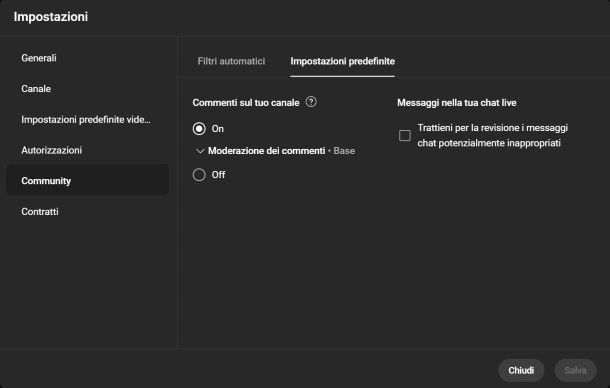Click the Impostazioni dialog title
This screenshot has width=610, height=388.
tap(51, 17)
